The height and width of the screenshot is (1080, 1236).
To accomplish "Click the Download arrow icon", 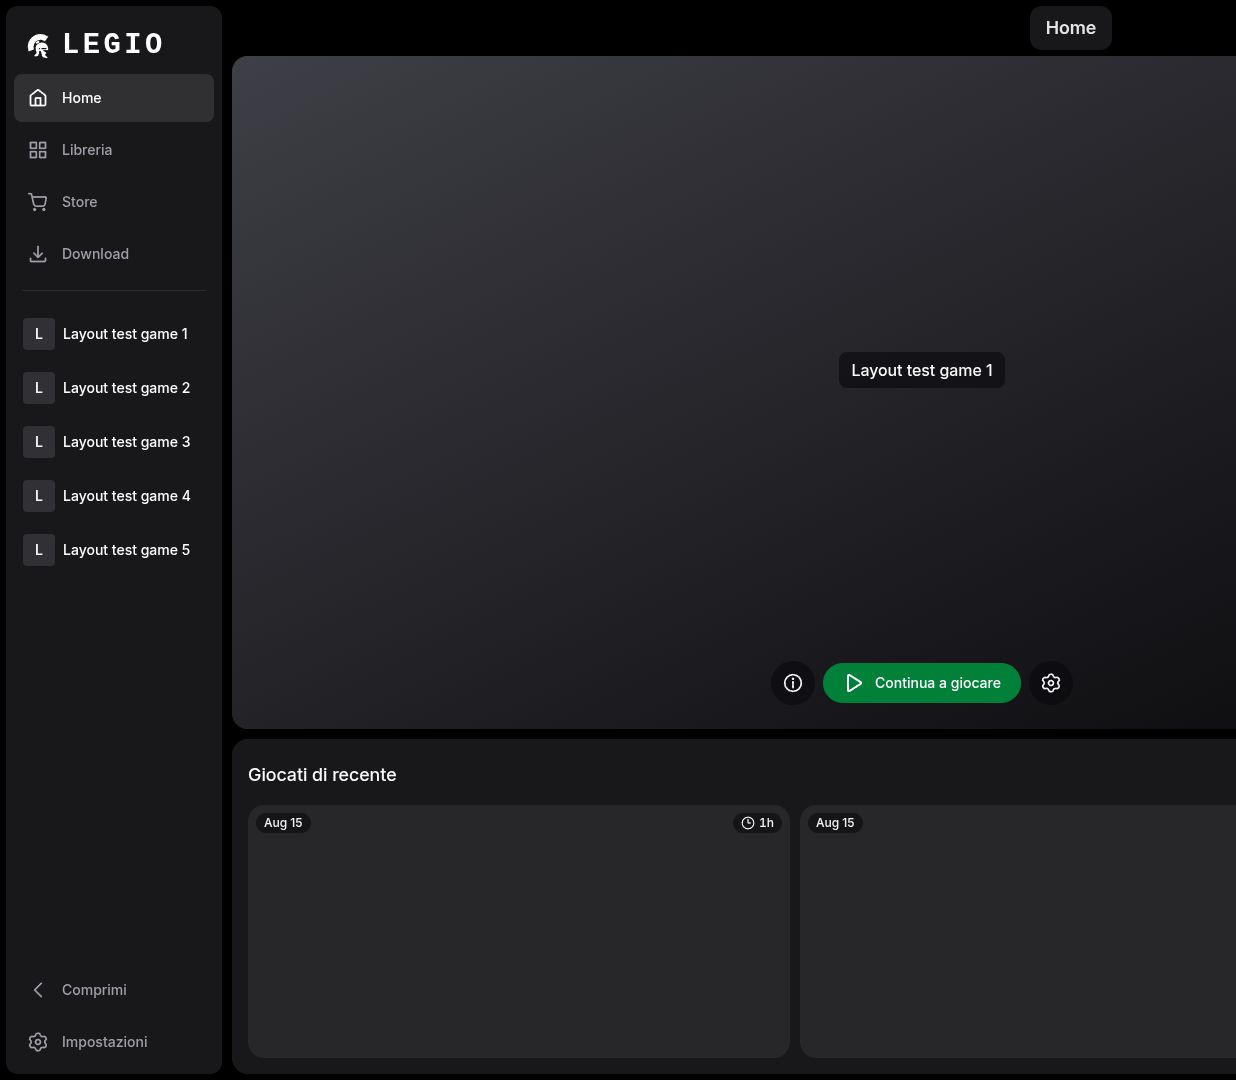I will (x=38, y=254).
